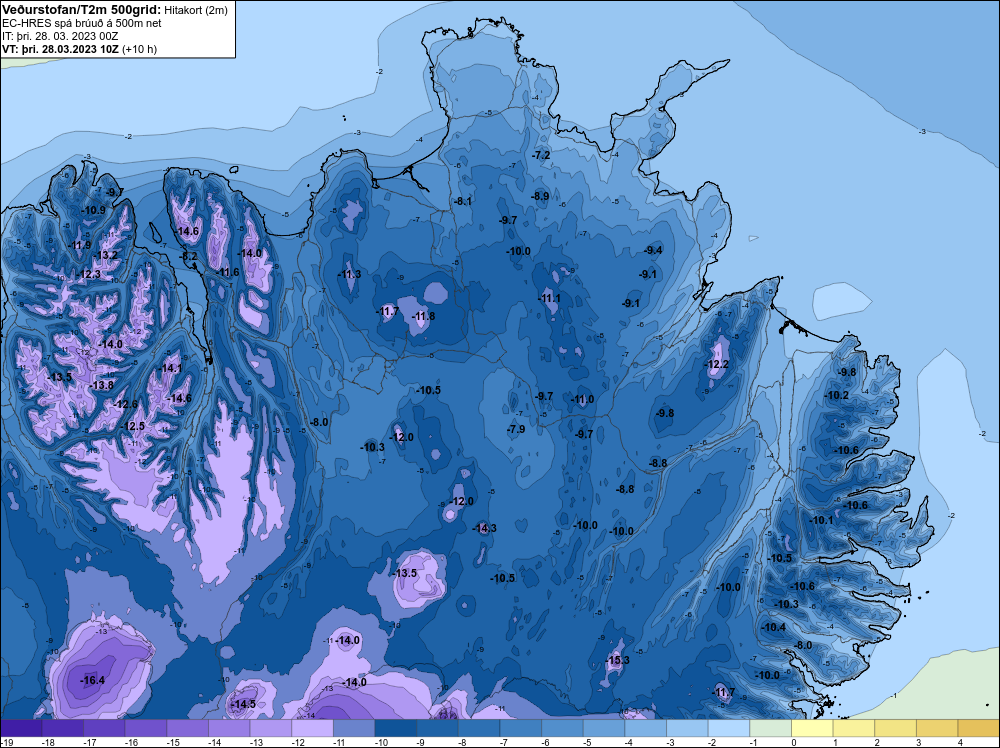The height and width of the screenshot is (748, 1000).
Task: Select the legend color swatch labelled -2
Action: 728,728
